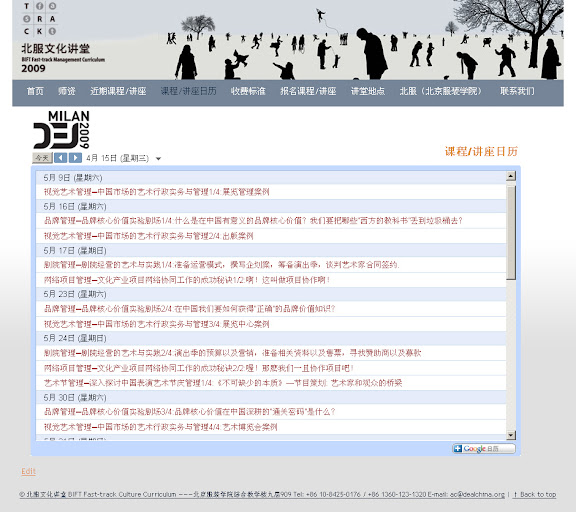The image size is (576, 512).
Task: Click the footer copyright contact link text
Action: pos(262,494)
